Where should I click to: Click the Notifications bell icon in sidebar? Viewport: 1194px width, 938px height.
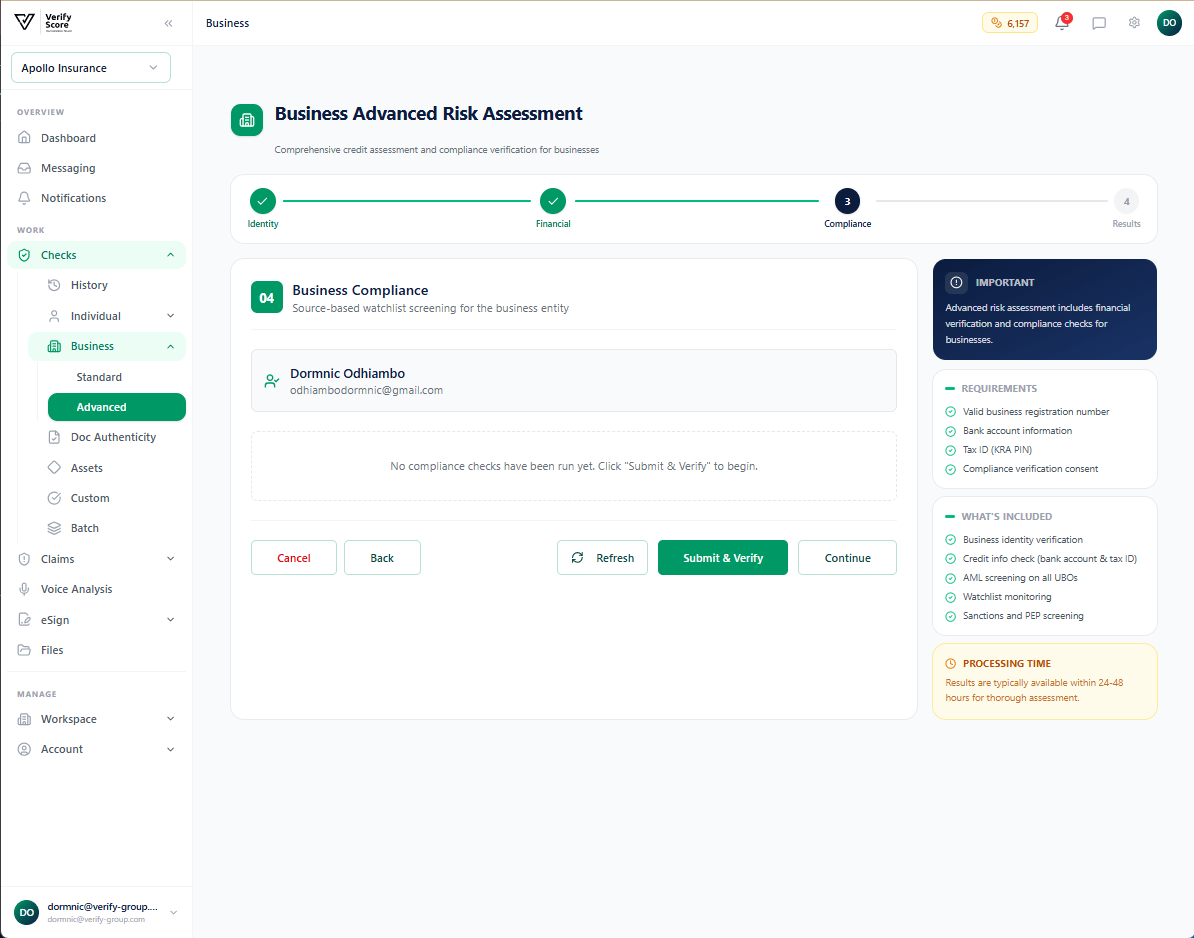click(x=24, y=198)
